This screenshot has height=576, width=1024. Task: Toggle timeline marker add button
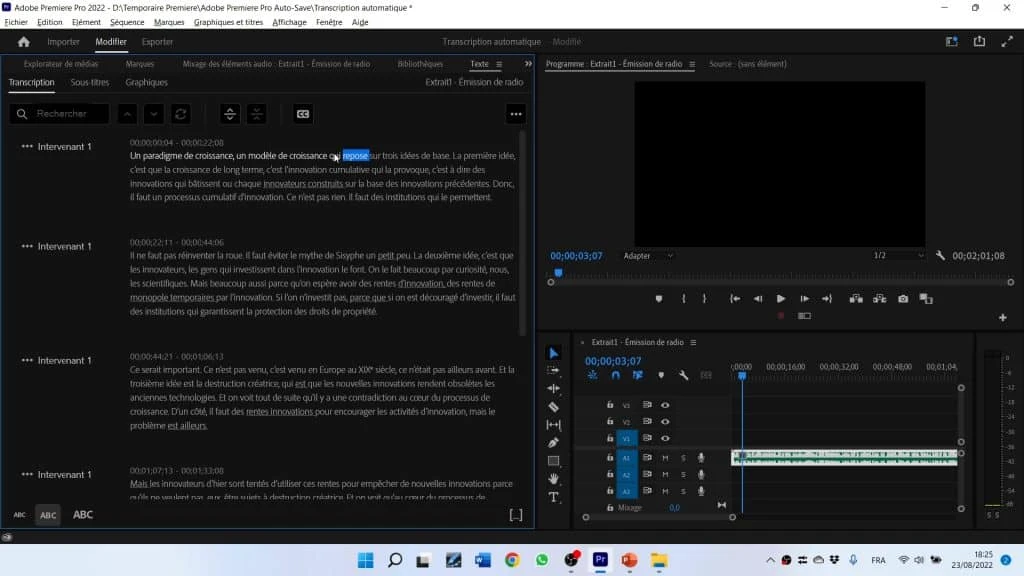661,375
